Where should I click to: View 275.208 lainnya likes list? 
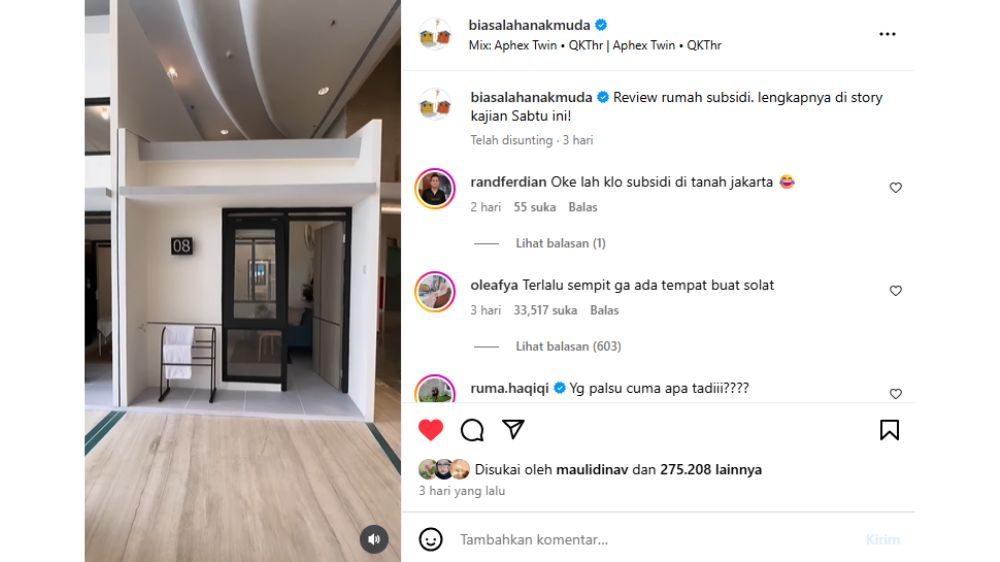[x=710, y=470]
